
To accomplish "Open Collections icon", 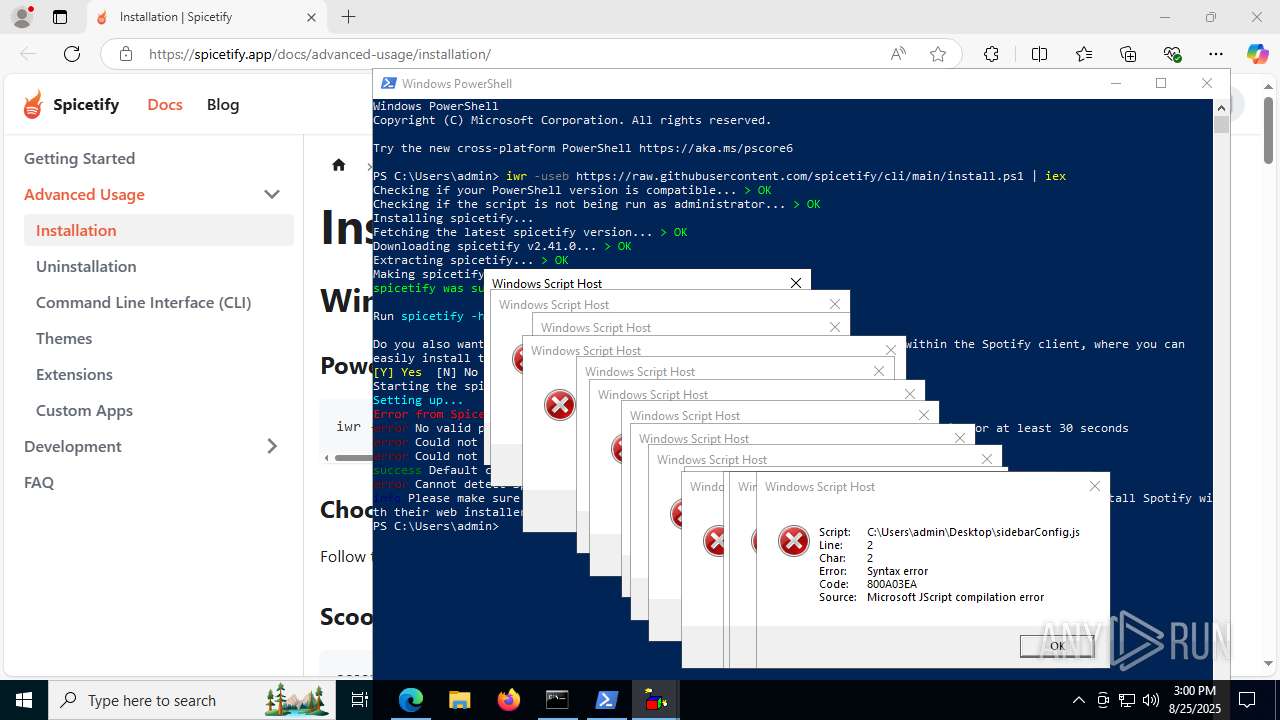I will [x=1128, y=54].
